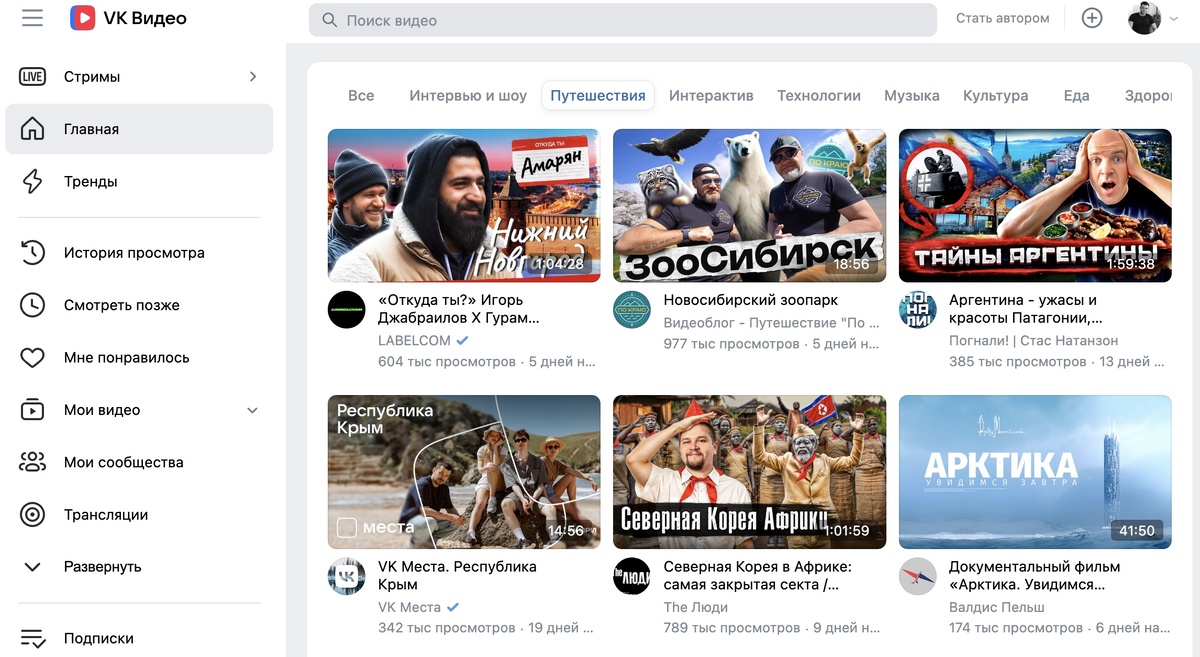Switch to Интервью и шоу tab
The width and height of the screenshot is (1200, 657).
pyautogui.click(x=468, y=96)
